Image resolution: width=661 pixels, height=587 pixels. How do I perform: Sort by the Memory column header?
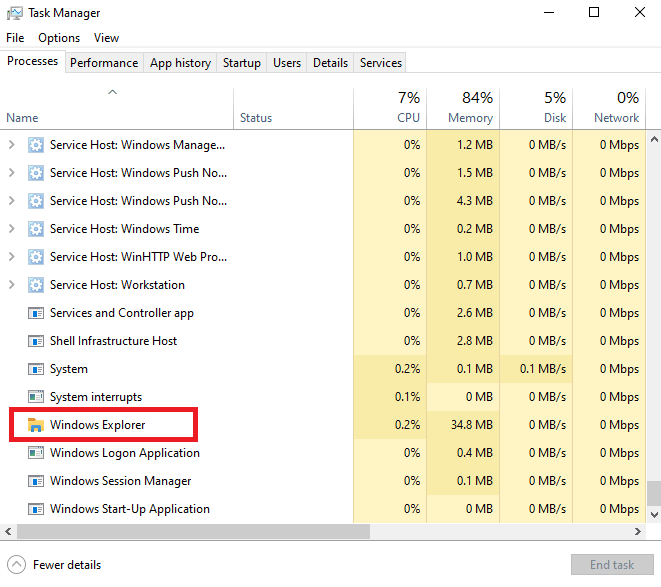pos(463,108)
